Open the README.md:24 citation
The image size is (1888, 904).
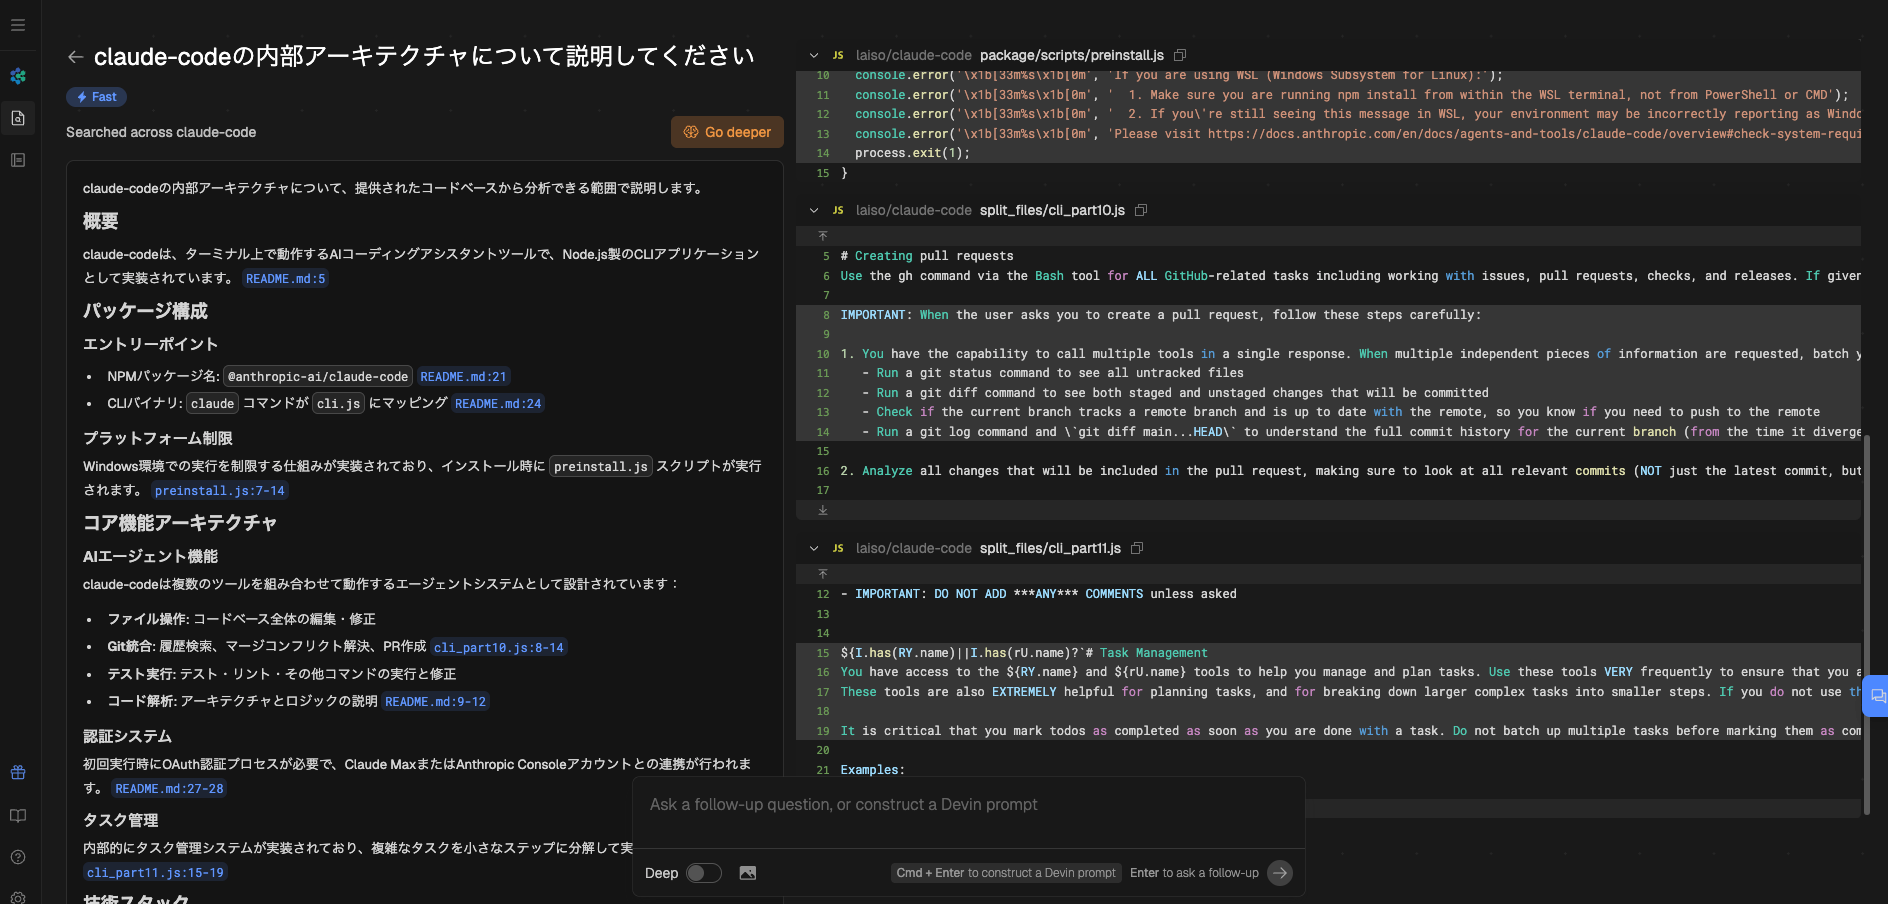point(498,404)
